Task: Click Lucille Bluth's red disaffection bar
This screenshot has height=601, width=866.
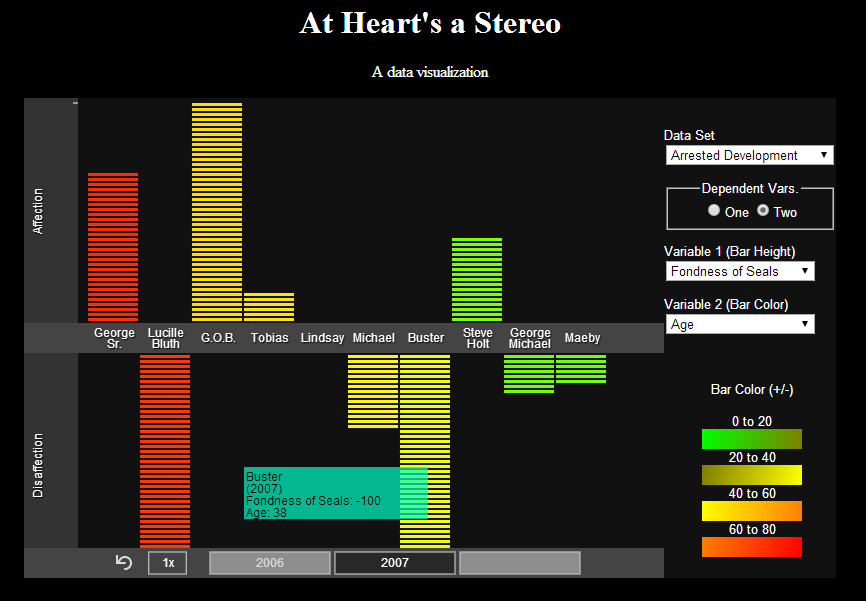Action: pos(165,451)
